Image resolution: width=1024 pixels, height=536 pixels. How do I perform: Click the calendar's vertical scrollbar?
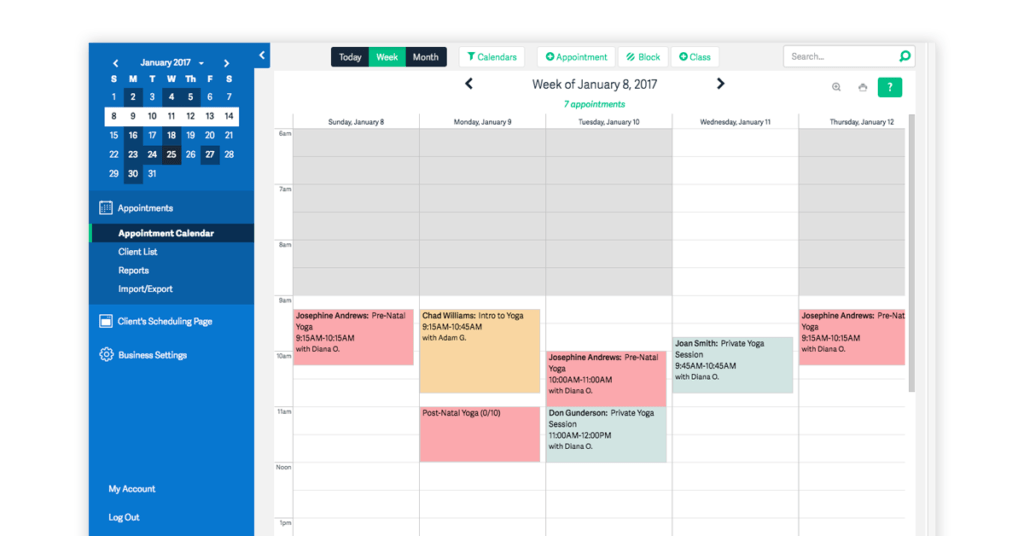910,250
